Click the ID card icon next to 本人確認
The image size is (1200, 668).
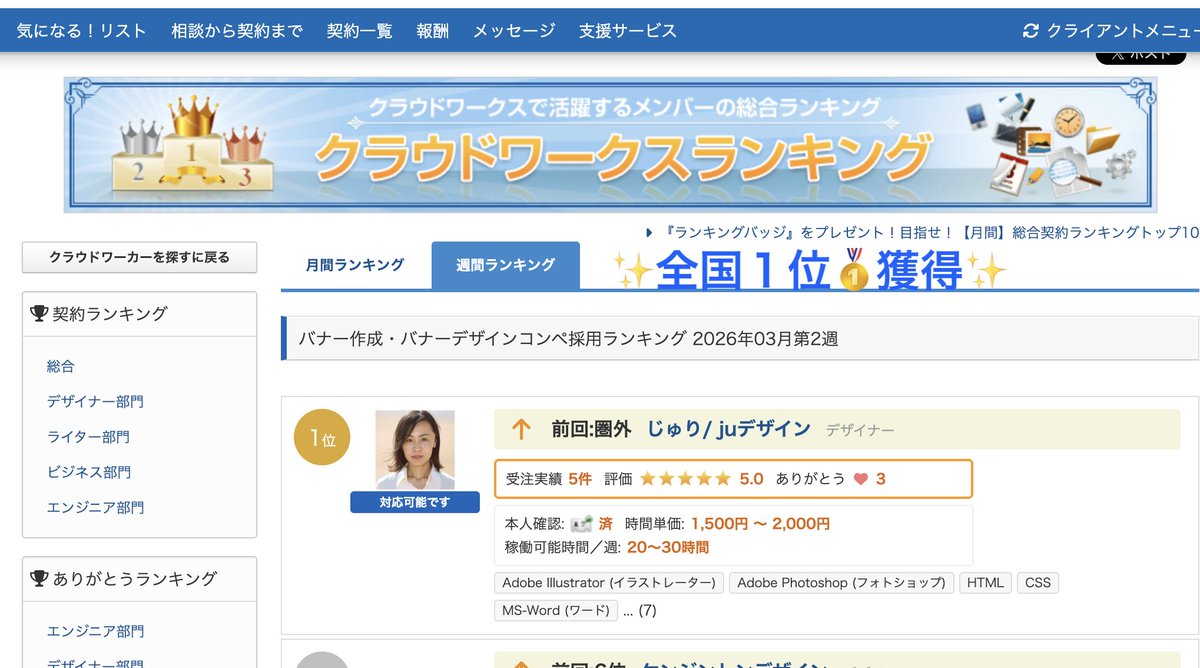[581, 524]
